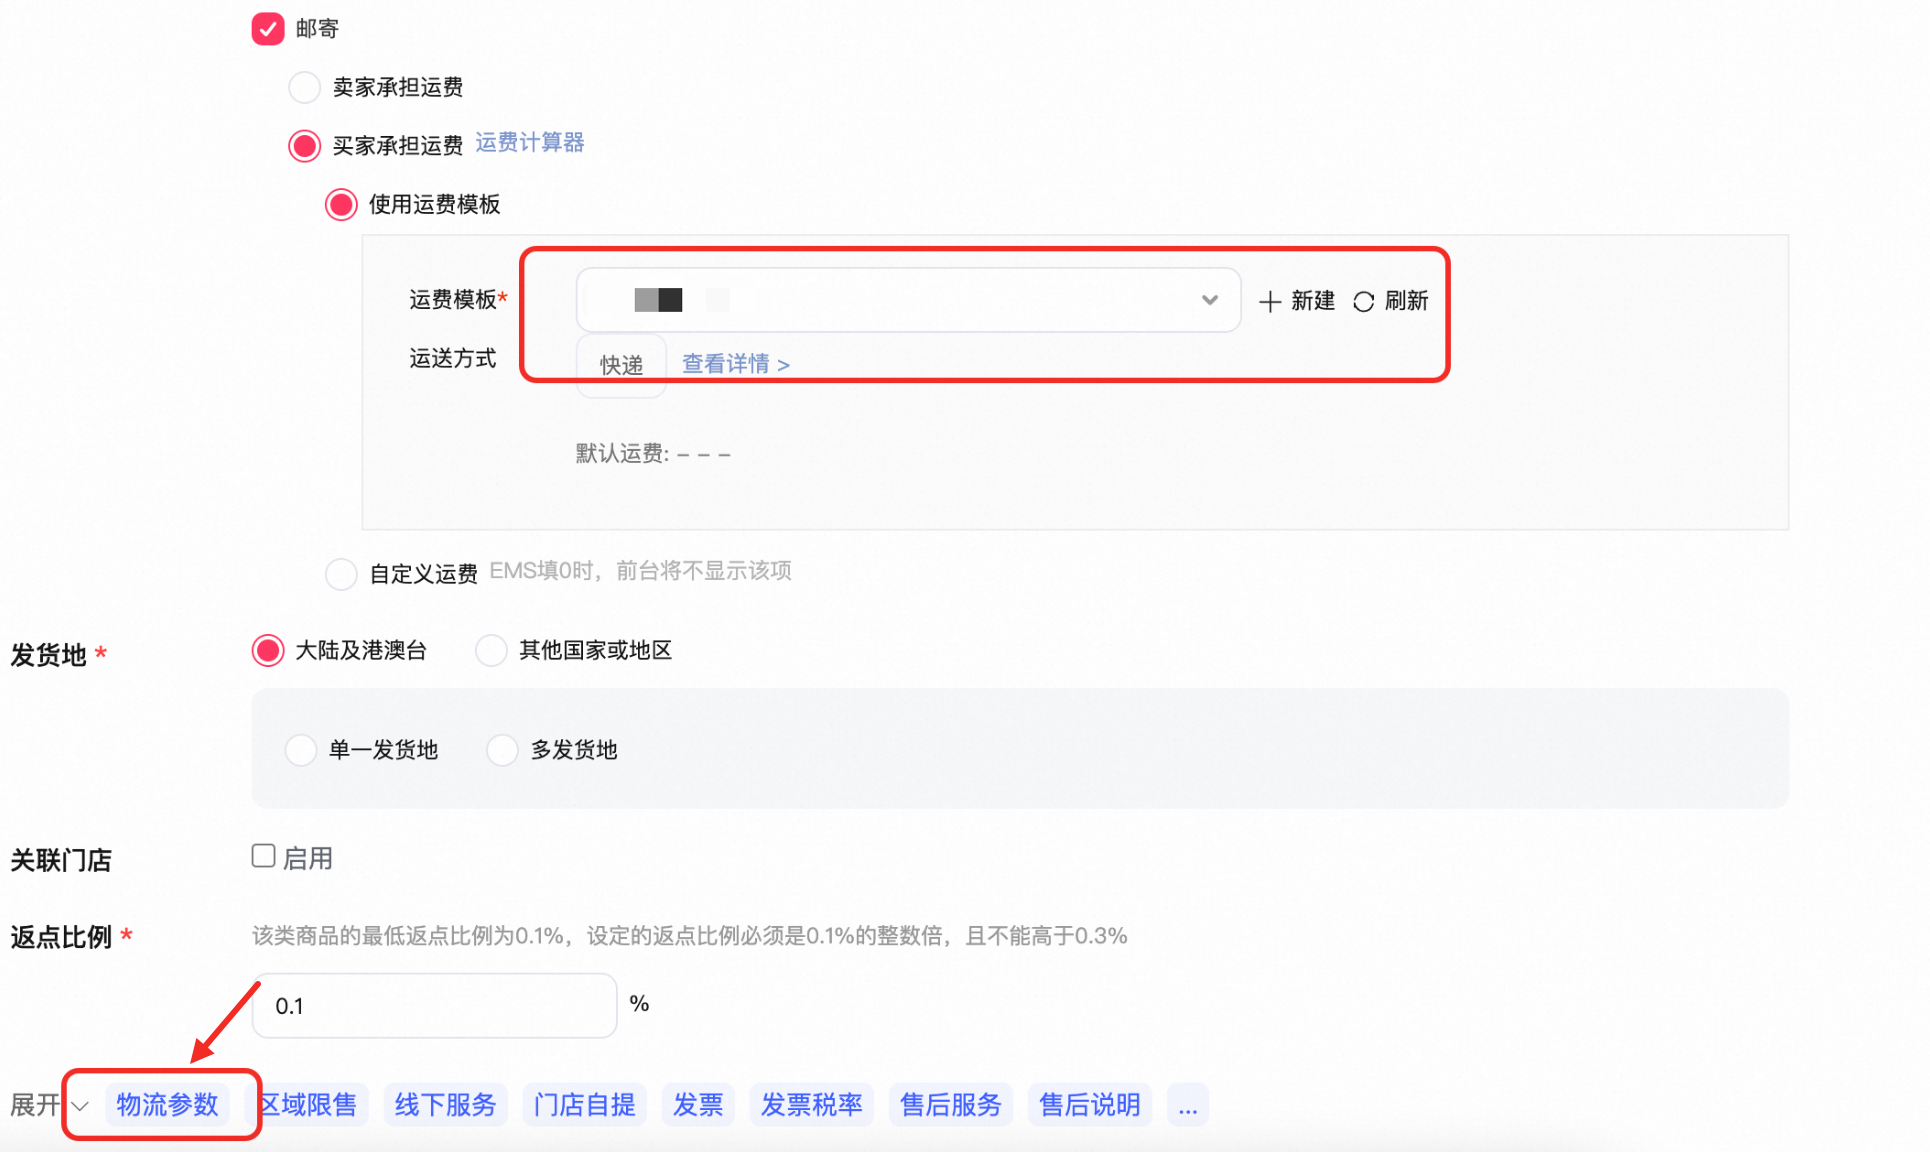Click the 返点比例 input field
This screenshot has height=1152, width=1930.
click(435, 1006)
